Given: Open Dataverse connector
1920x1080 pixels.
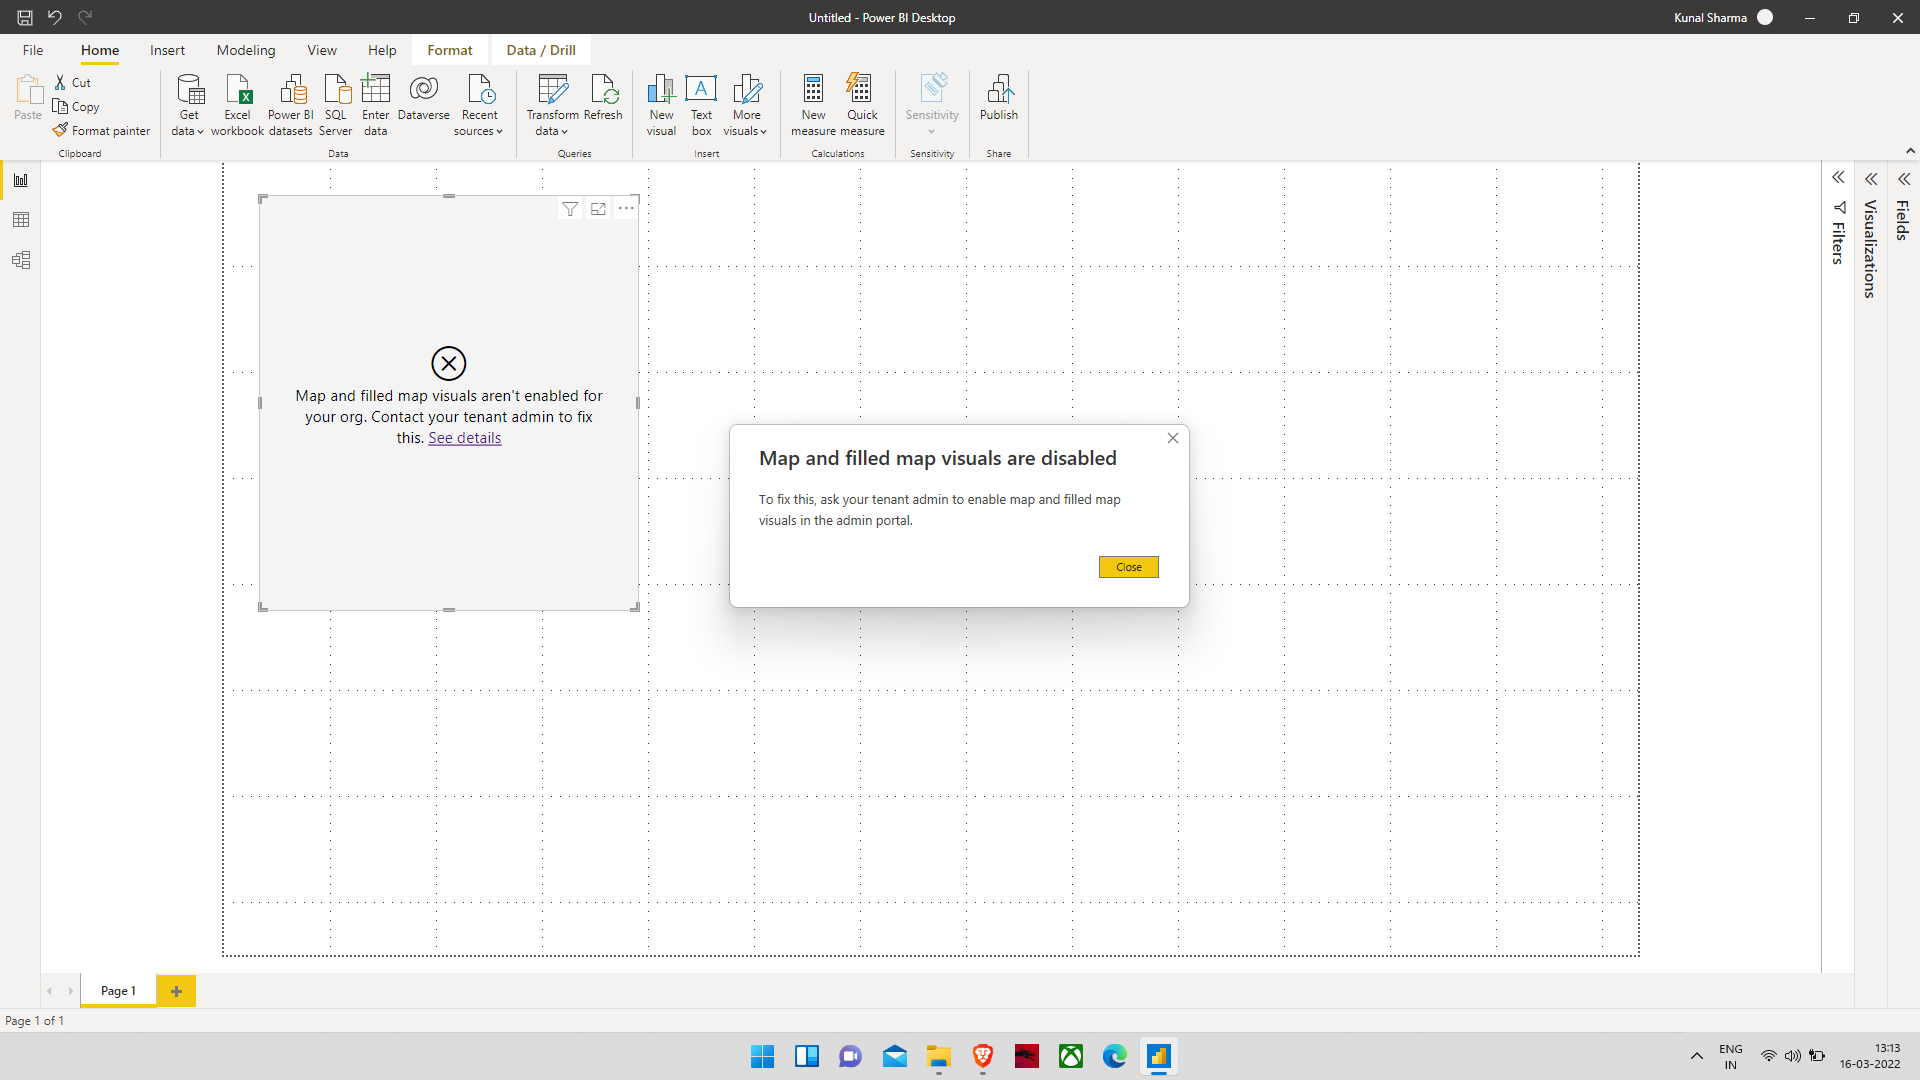Looking at the screenshot, I should pyautogui.click(x=424, y=98).
